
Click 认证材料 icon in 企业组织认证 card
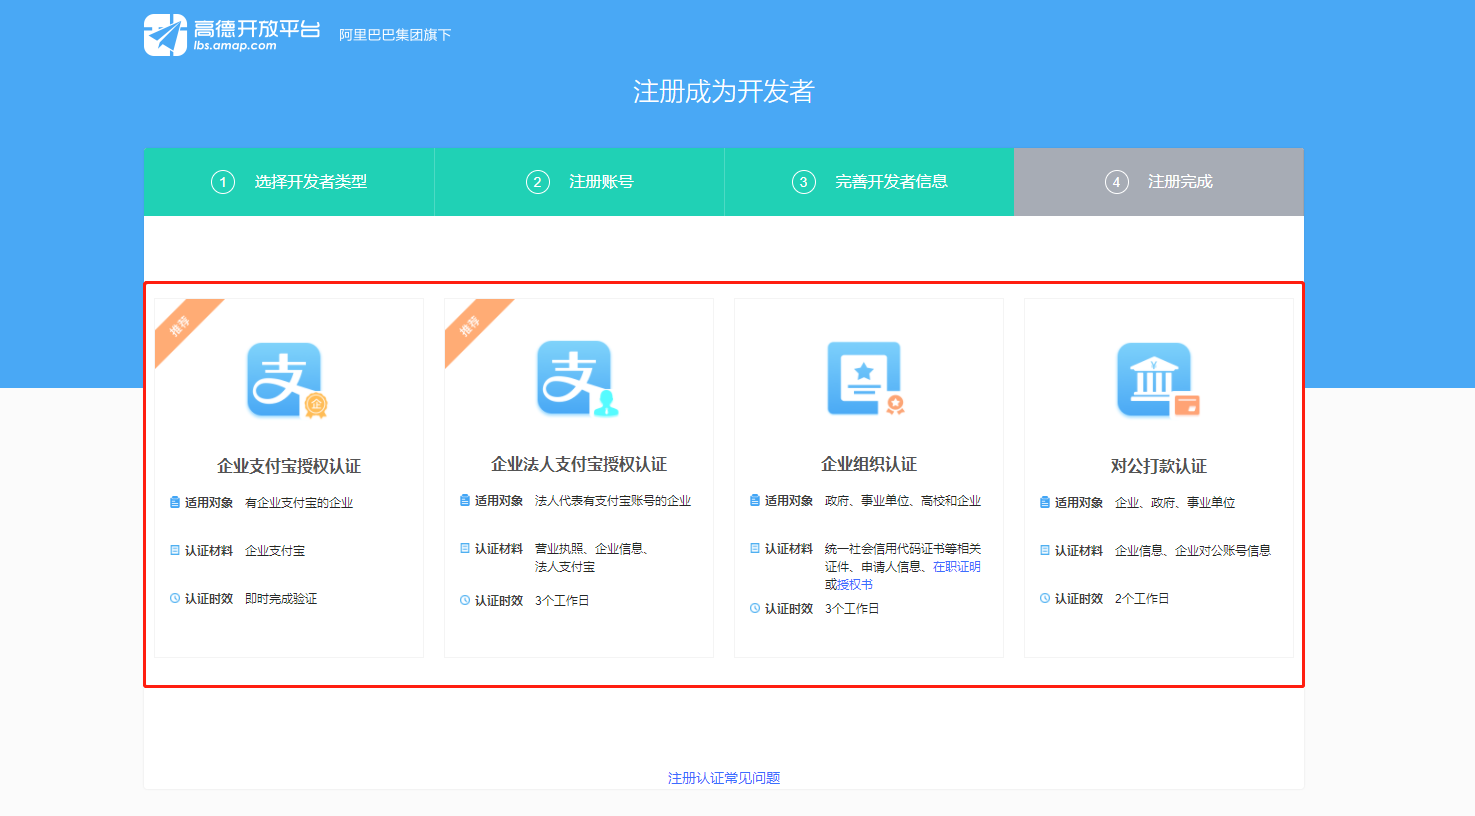[x=755, y=548]
